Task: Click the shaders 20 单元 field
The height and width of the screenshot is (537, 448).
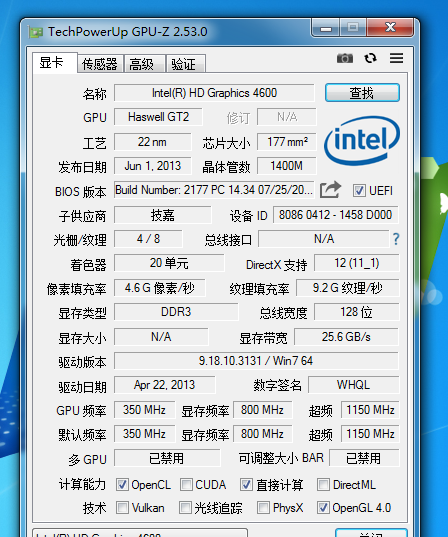Action: pos(169,263)
